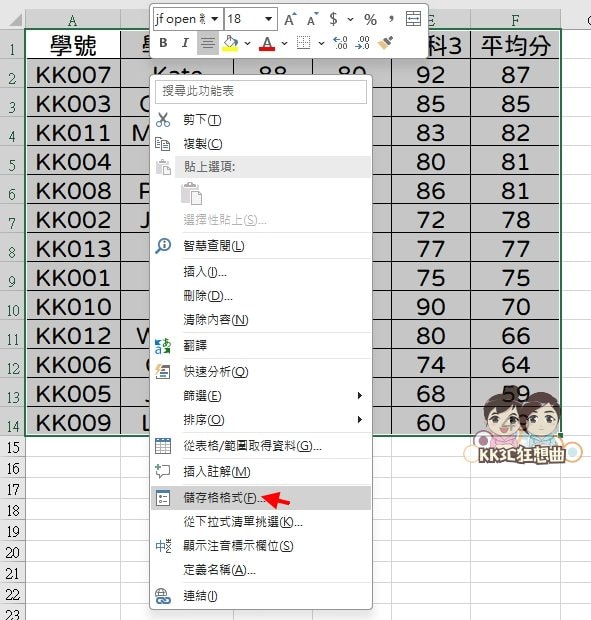Screen dimensions: 591x620
Task: Apply accounting dollar format
Action: tap(333, 19)
